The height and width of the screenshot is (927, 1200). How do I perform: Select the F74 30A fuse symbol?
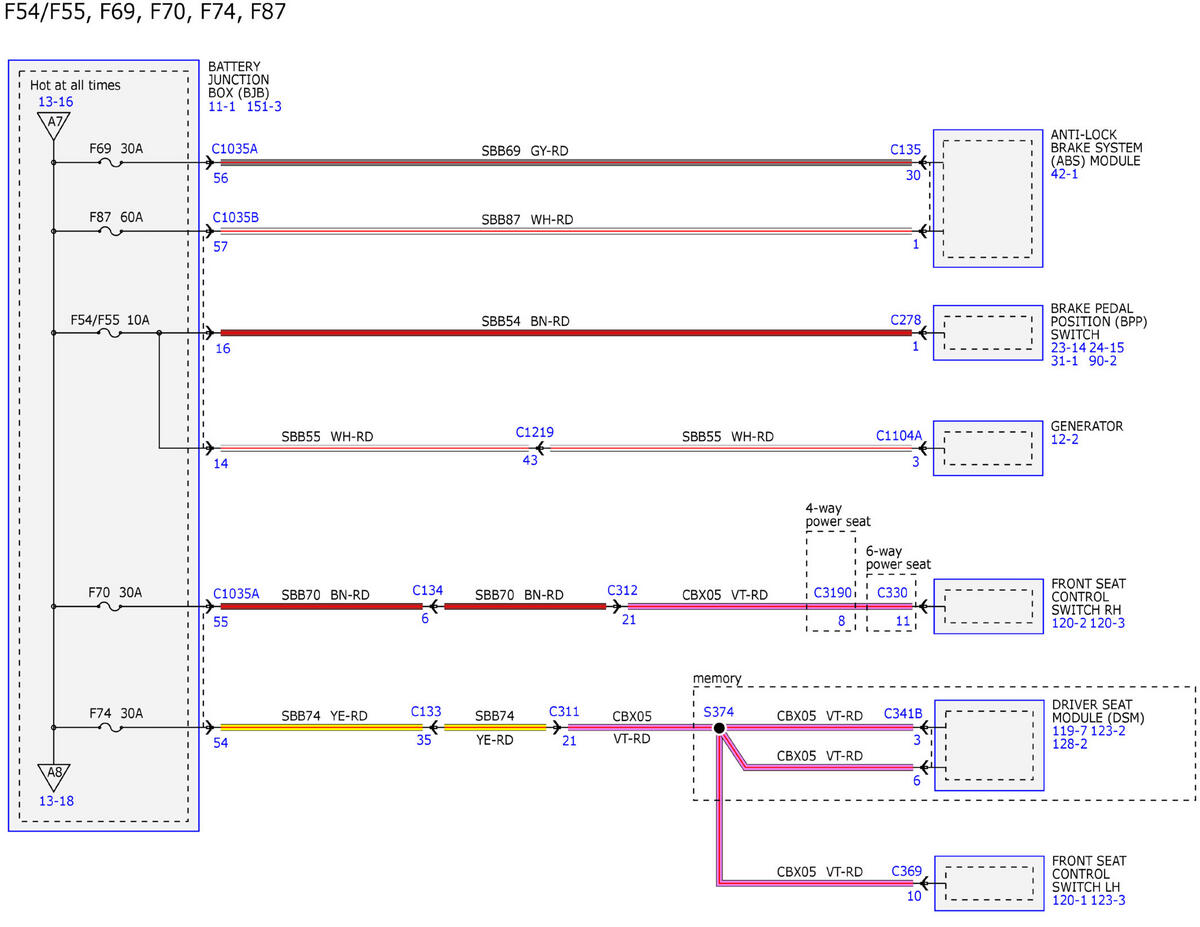[x=113, y=728]
